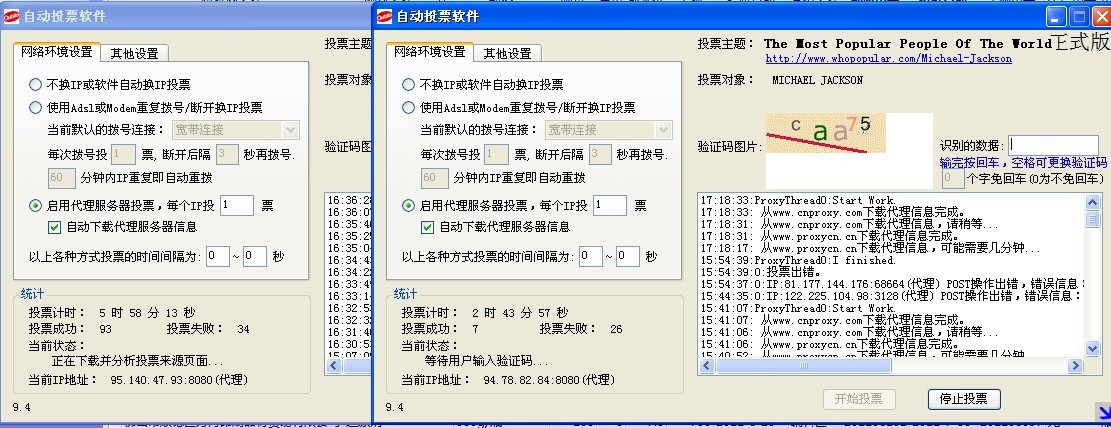Screen dimensions: 1111x428
Task: Click the interval minimum field in the right window
Action: point(591,257)
